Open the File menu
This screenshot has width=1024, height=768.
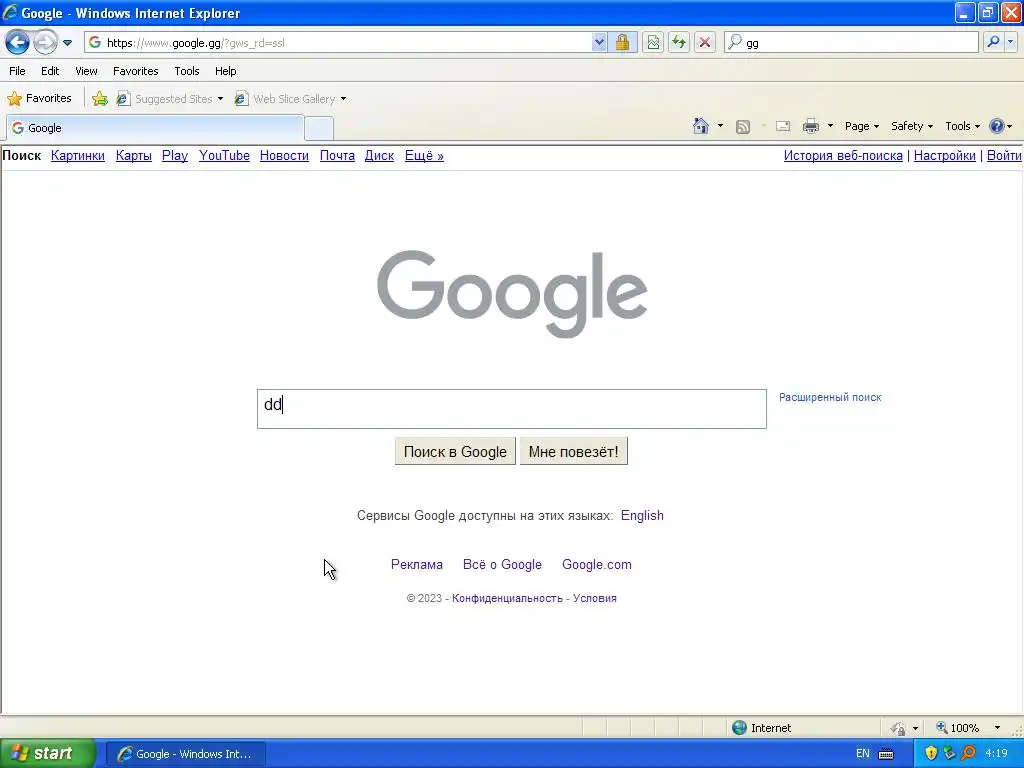point(18,71)
